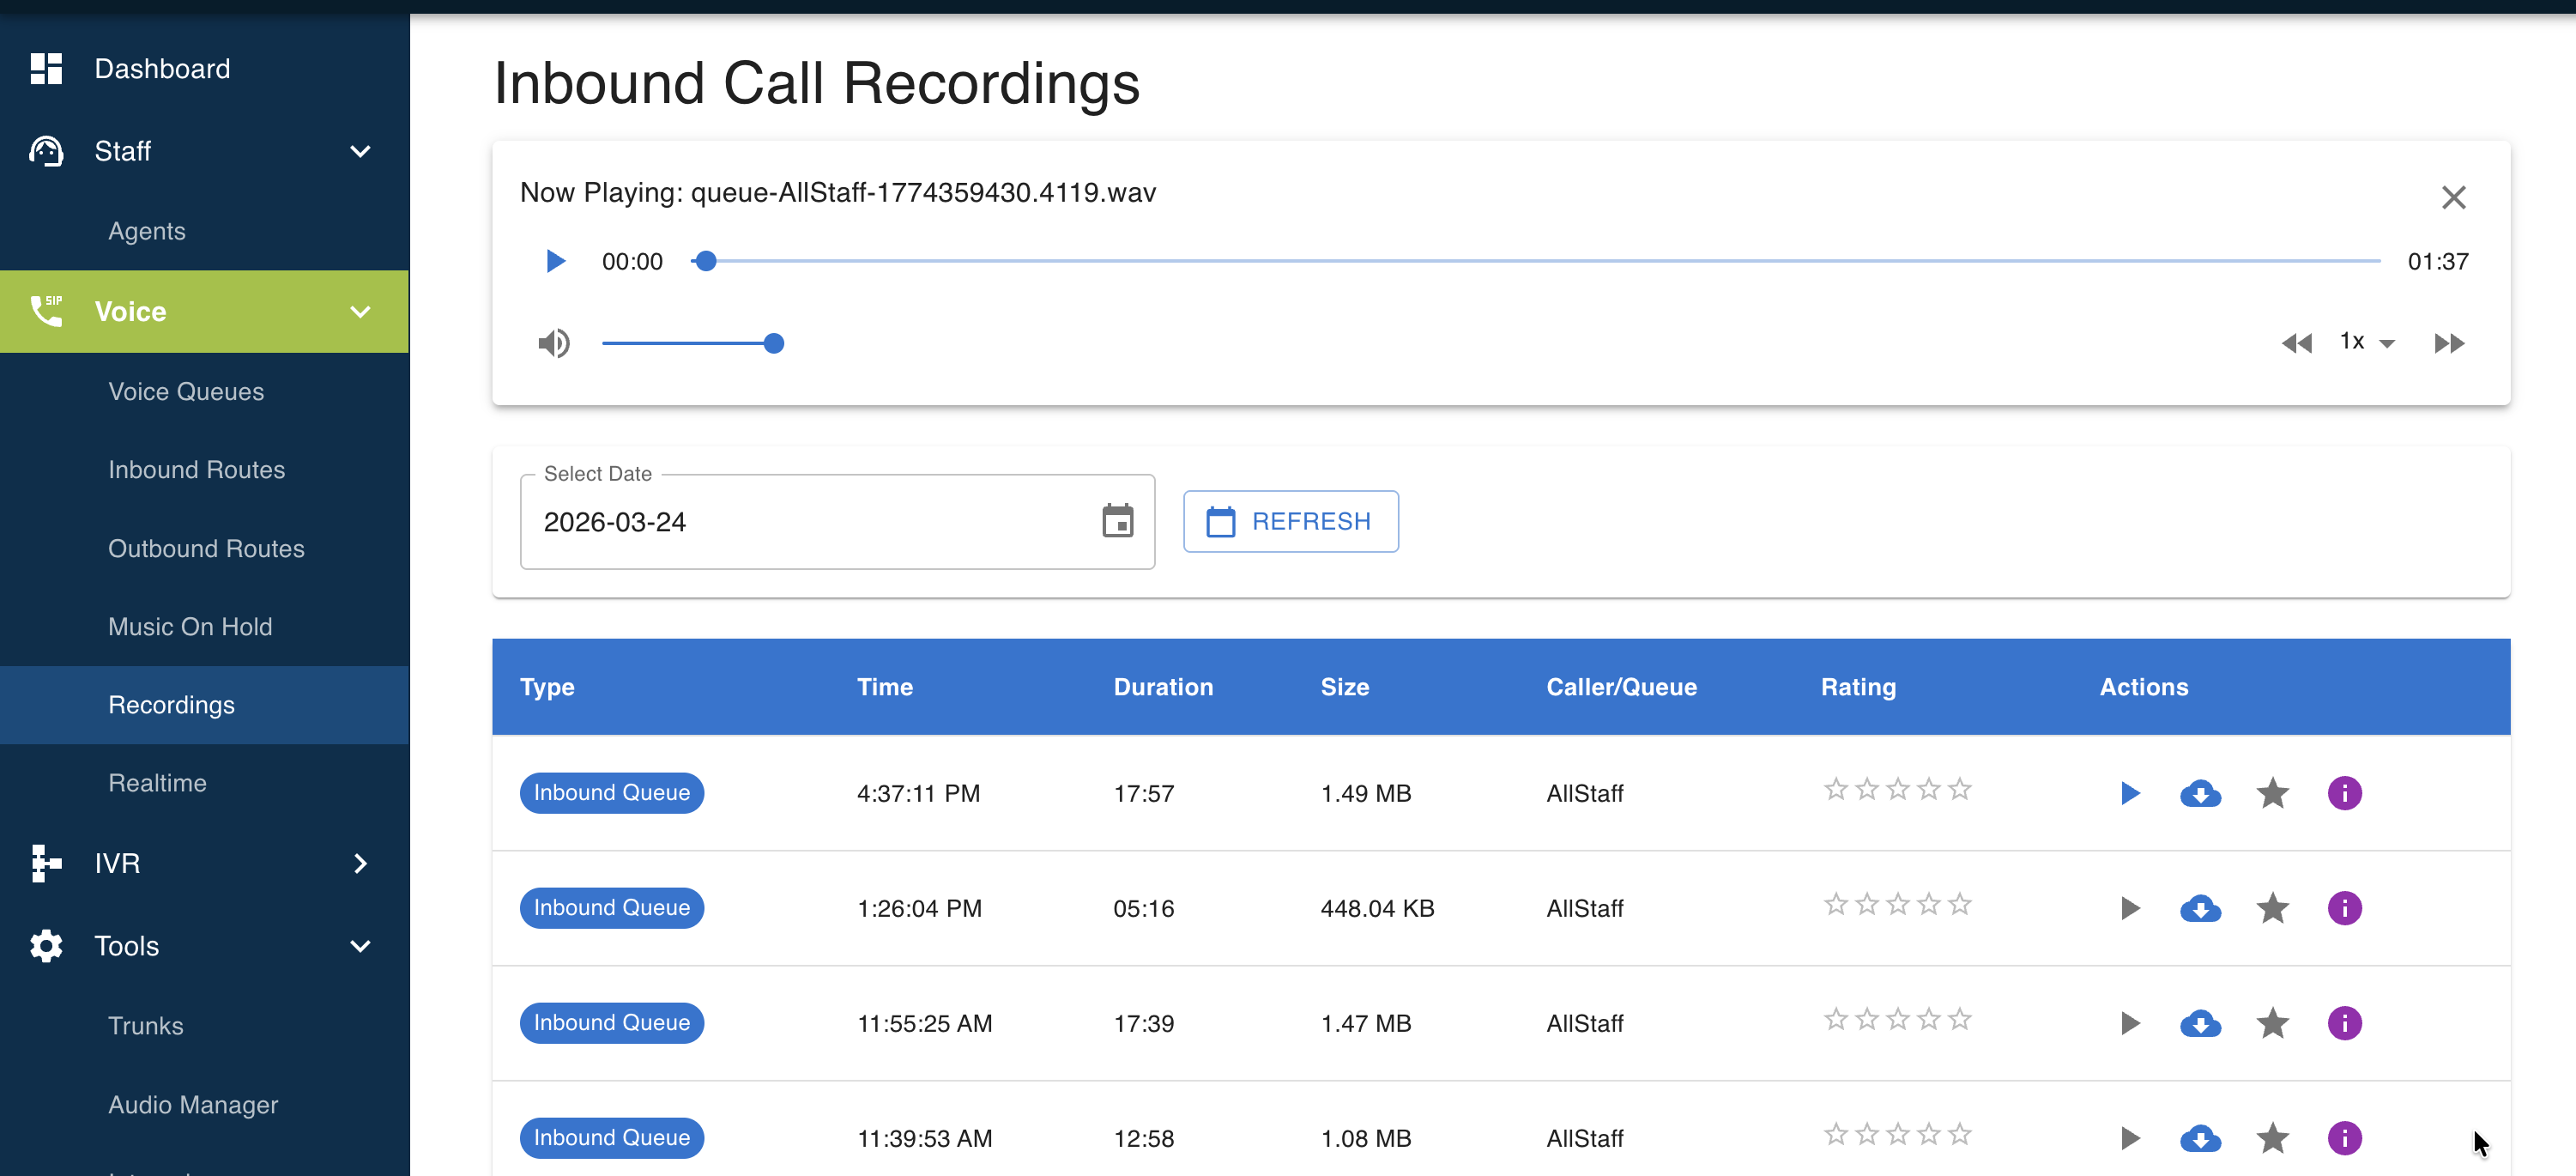
Task: Close the Now Playing audio player
Action: point(2453,197)
